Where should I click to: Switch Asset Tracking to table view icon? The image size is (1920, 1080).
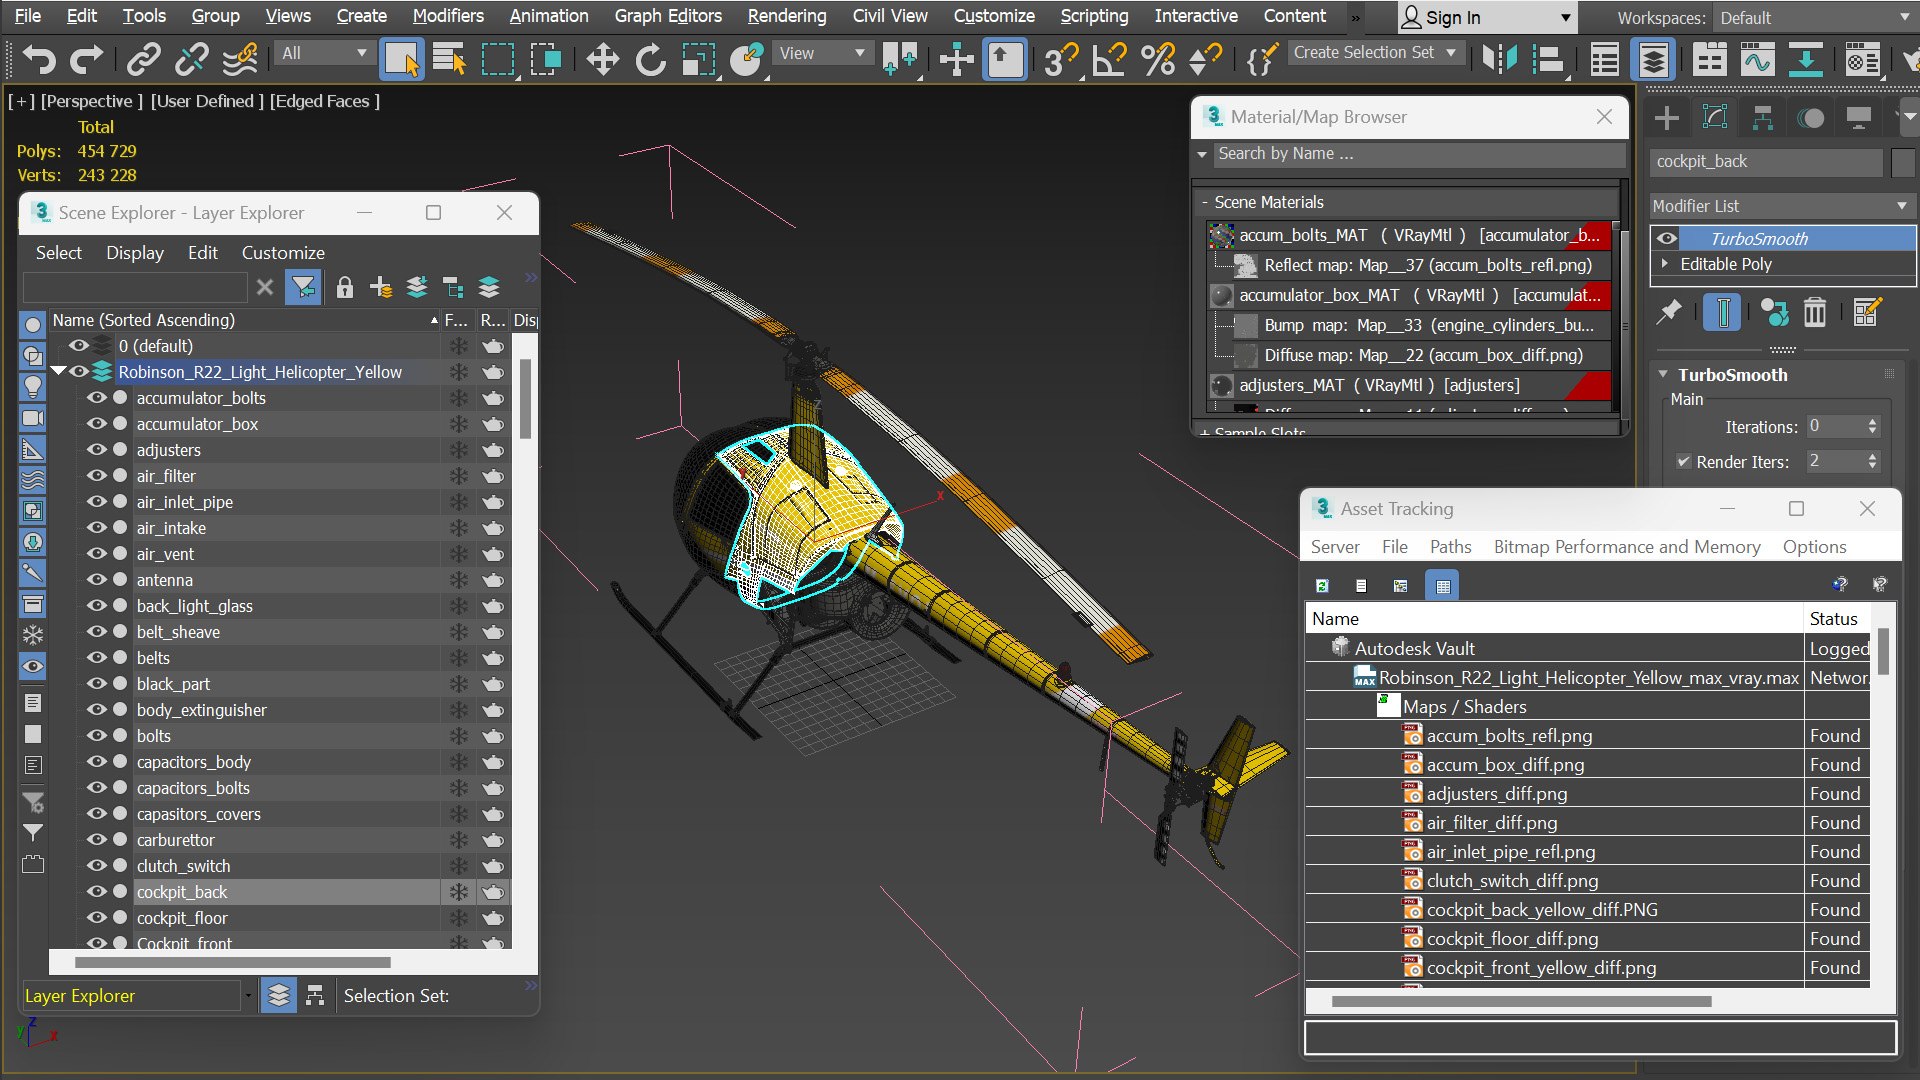click(x=1442, y=585)
